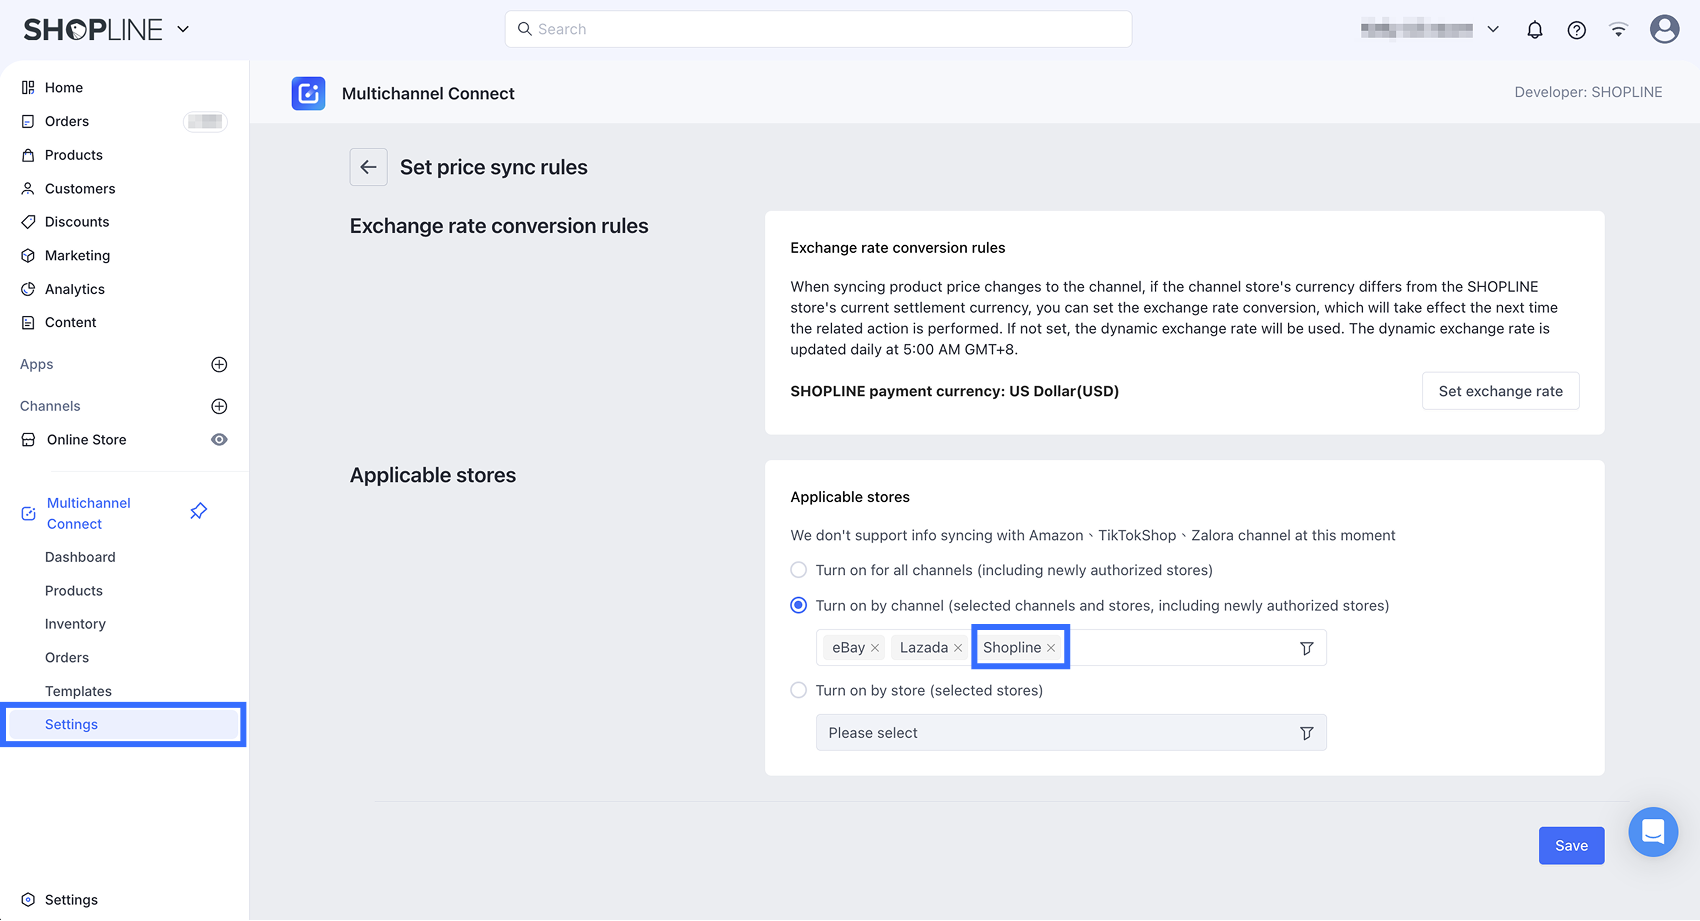Viewport: 1700px width, 921px height.
Task: Click the top Search field
Action: coord(818,29)
